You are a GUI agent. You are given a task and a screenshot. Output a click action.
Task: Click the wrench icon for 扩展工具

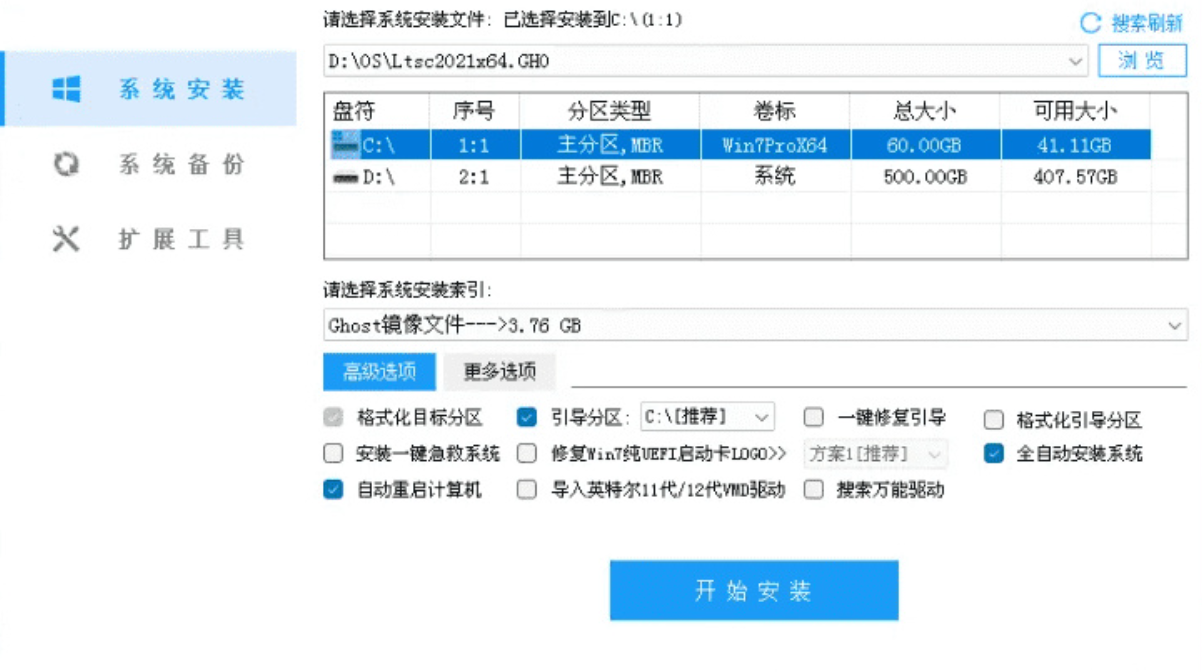click(x=65, y=238)
